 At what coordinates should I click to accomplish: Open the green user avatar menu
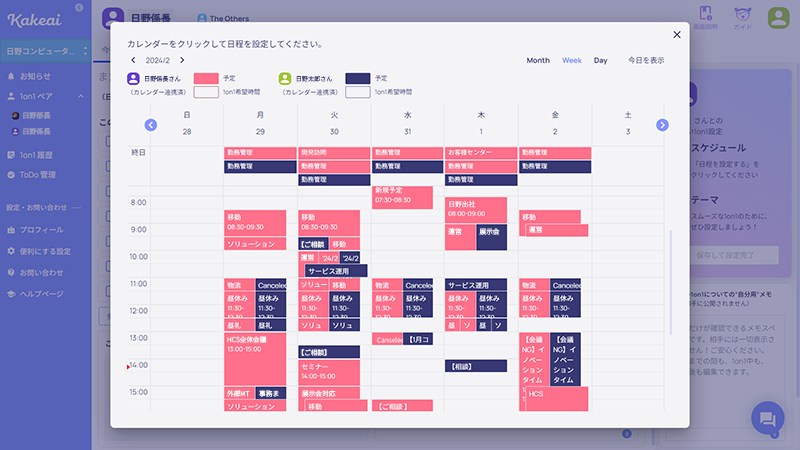click(x=779, y=18)
